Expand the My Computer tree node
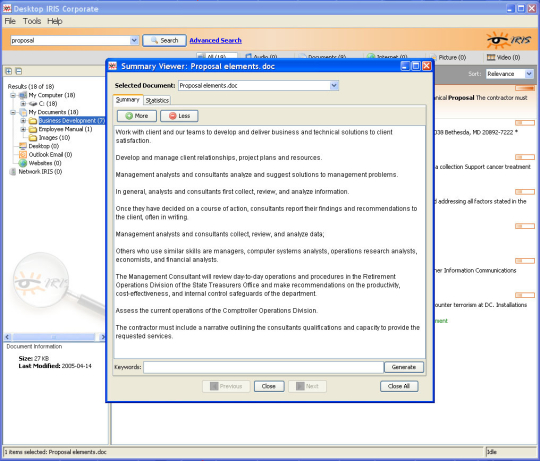This screenshot has height=461, width=540. click(x=13, y=95)
